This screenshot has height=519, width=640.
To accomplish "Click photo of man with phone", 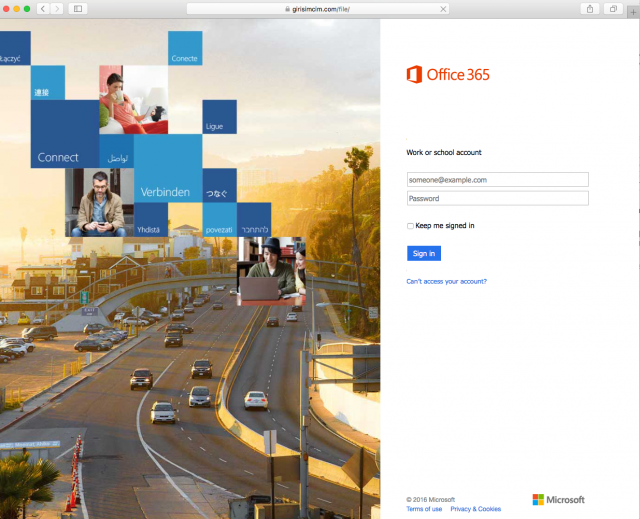I will pyautogui.click(x=99, y=202).
